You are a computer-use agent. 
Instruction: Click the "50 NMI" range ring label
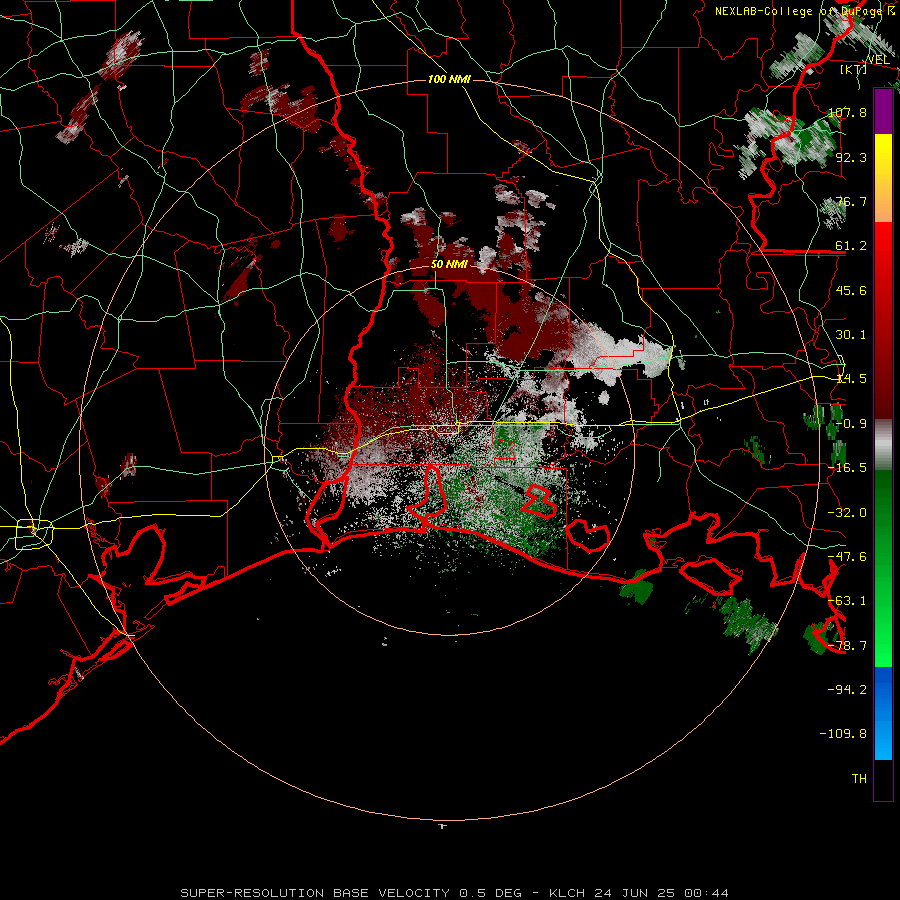click(449, 265)
